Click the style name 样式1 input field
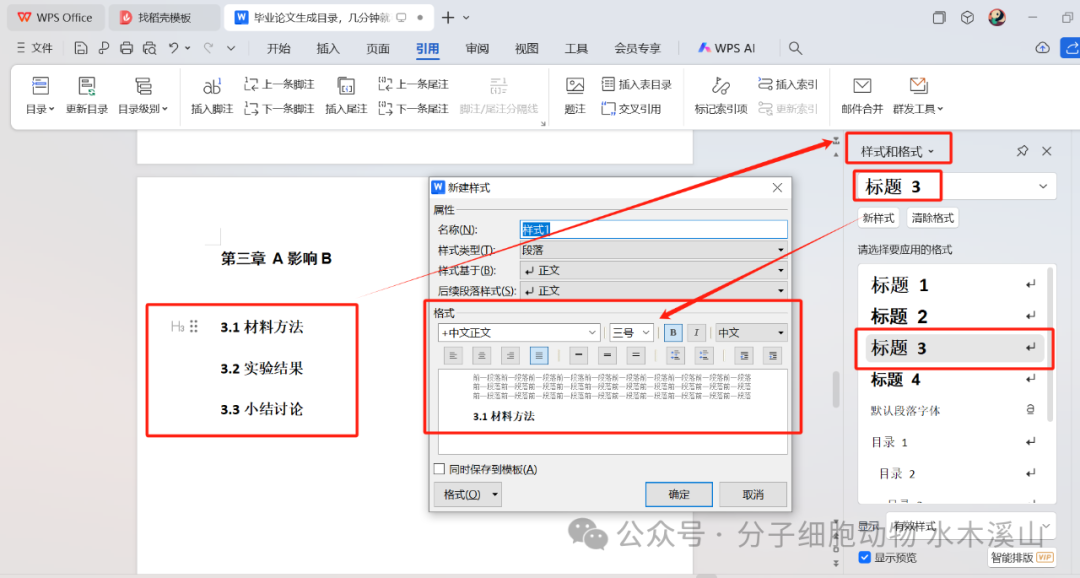 [x=653, y=229]
